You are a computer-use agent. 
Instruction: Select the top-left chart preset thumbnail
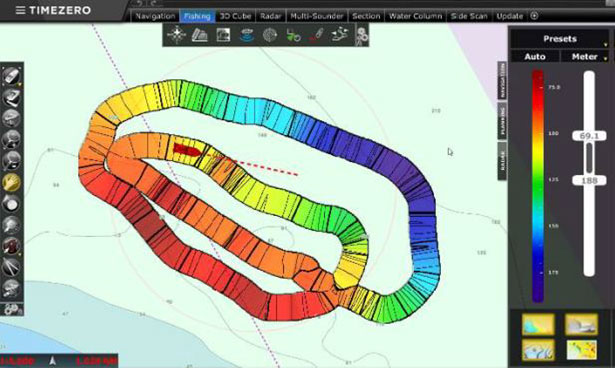(x=538, y=324)
